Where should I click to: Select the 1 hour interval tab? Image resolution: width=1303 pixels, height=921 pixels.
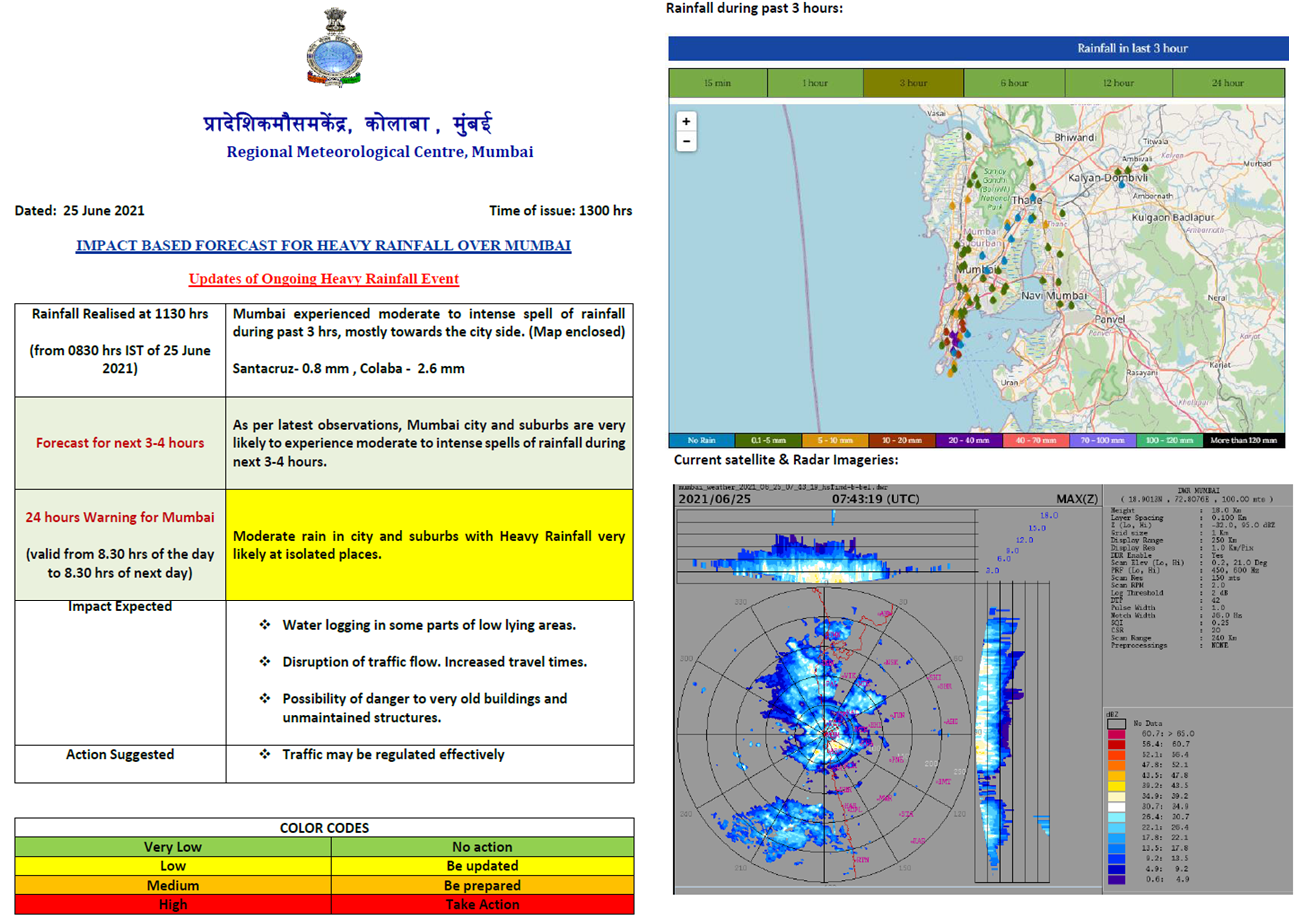[817, 83]
